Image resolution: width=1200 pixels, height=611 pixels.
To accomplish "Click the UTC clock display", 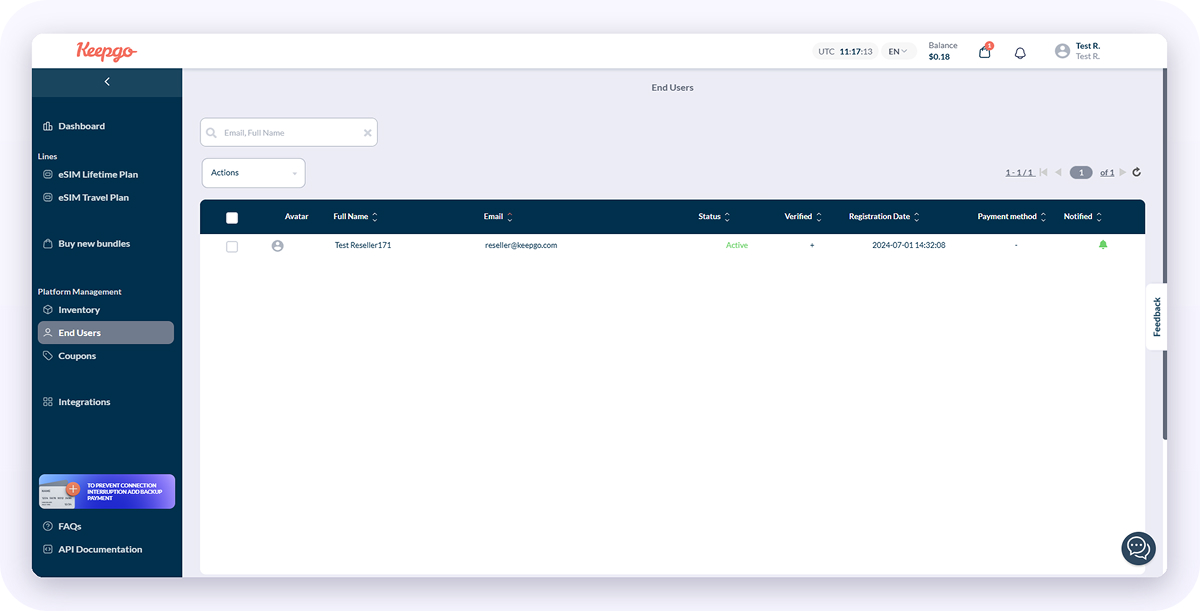I will click(845, 51).
